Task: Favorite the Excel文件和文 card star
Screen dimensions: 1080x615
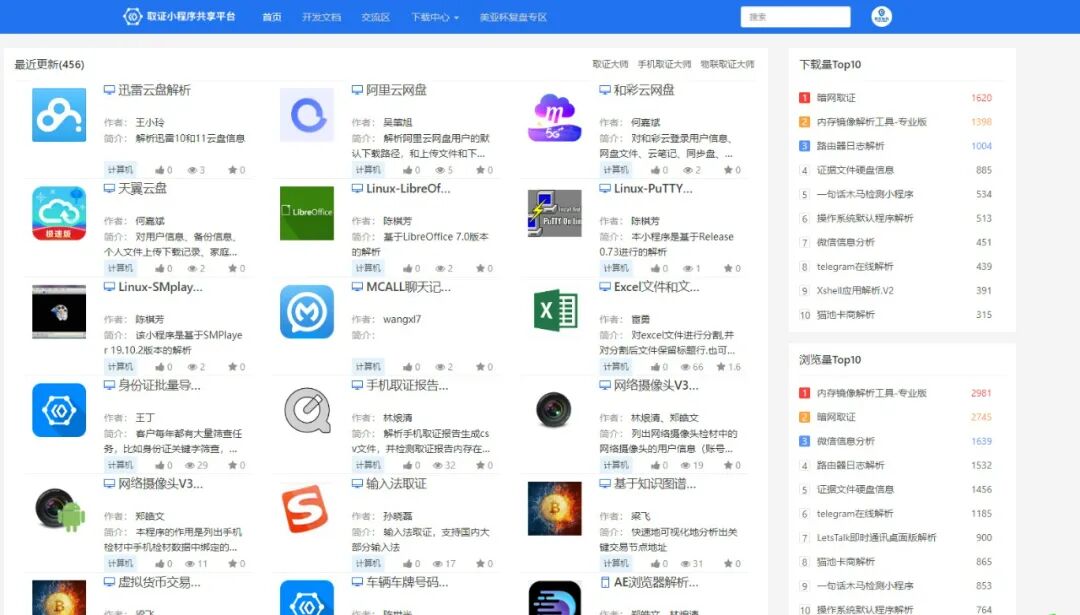Action: point(721,367)
